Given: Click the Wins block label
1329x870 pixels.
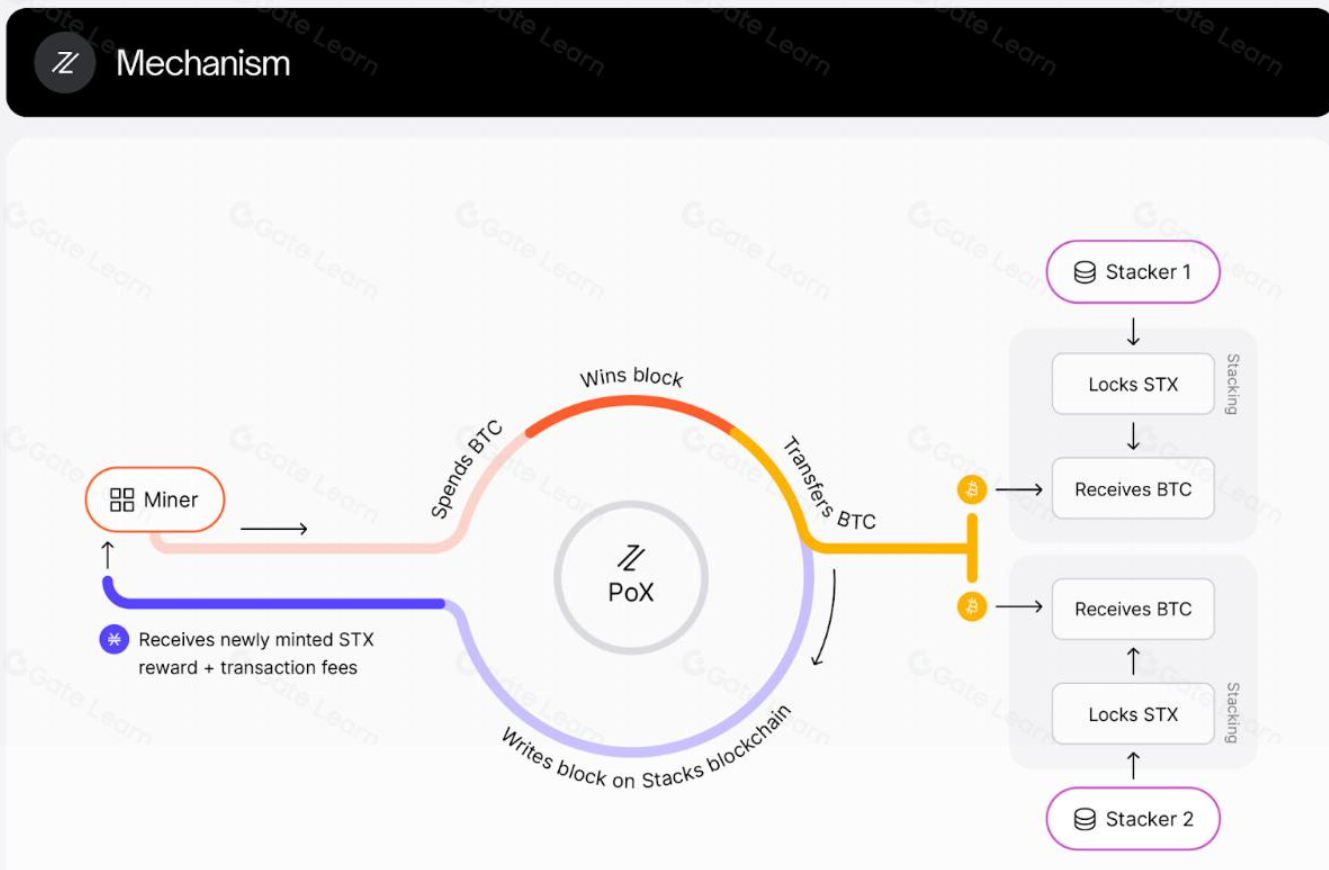Looking at the screenshot, I should (x=632, y=378).
